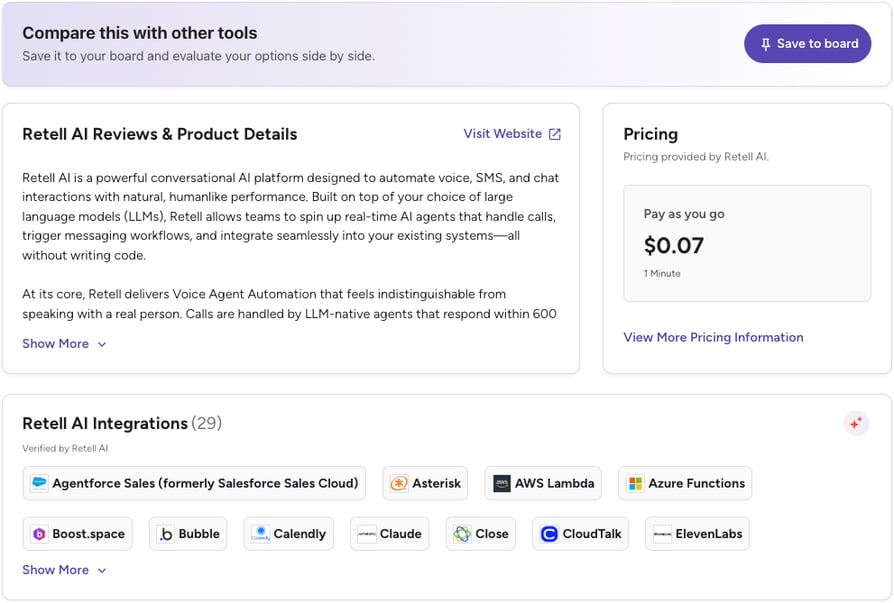Select the AWS Lambda integration chip

point(543,483)
